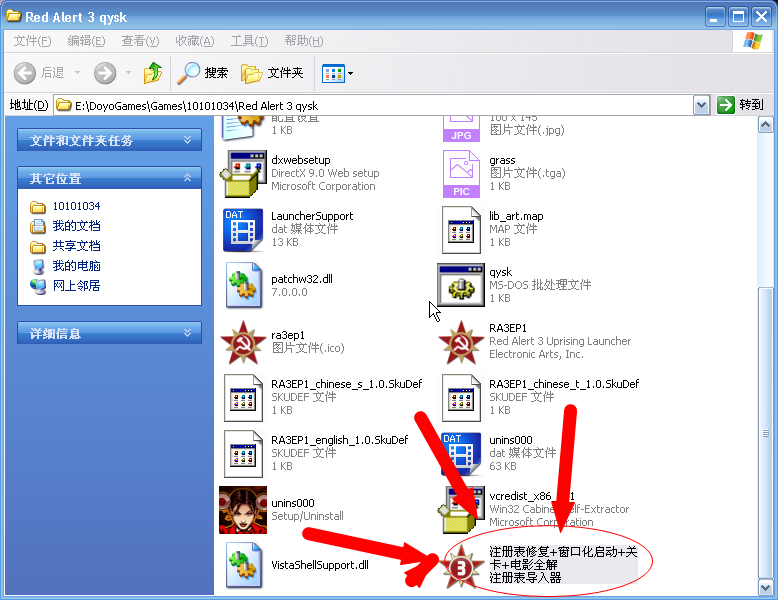The width and height of the screenshot is (778, 600).
Task: Go up one folder level
Action: tap(153, 73)
